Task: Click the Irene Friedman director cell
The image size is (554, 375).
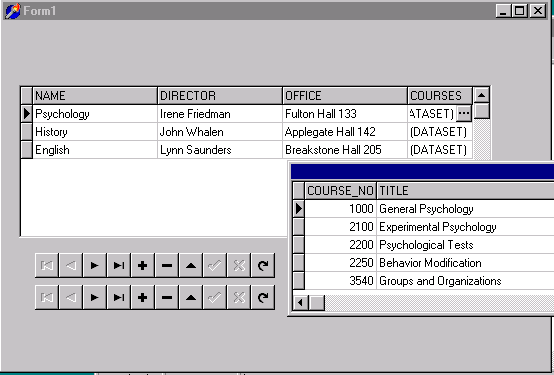Action: 220,114
